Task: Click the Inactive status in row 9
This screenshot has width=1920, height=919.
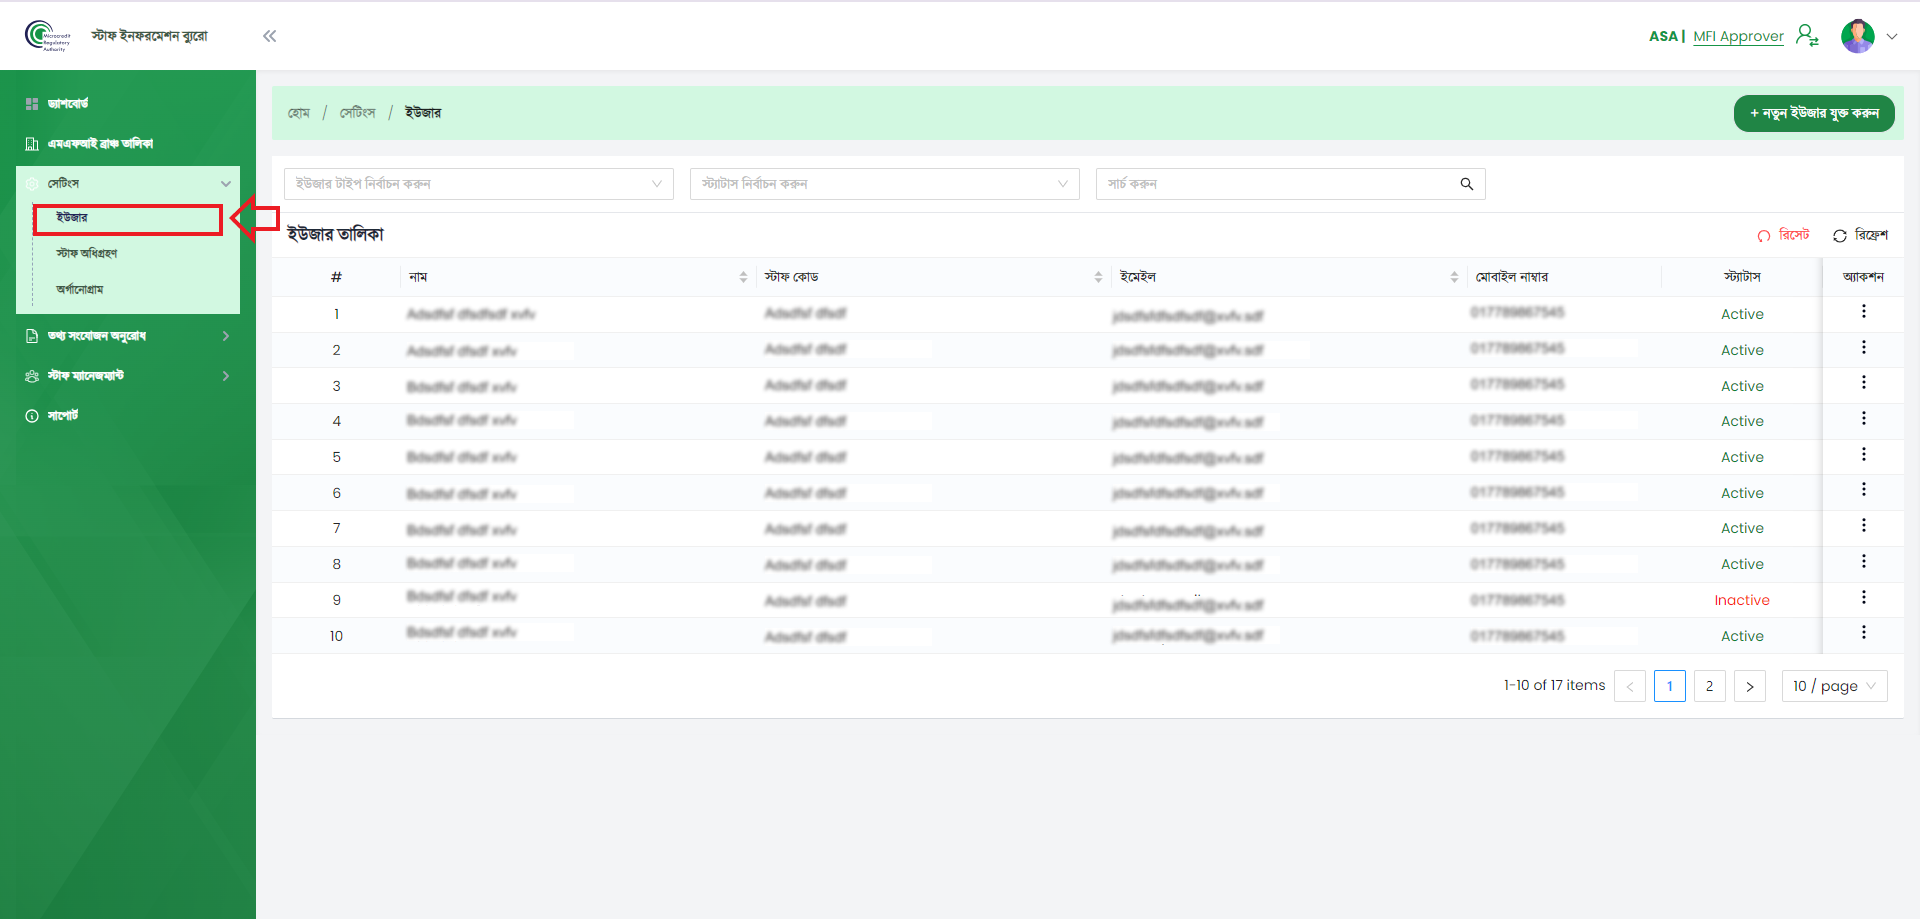Action: pos(1742,600)
